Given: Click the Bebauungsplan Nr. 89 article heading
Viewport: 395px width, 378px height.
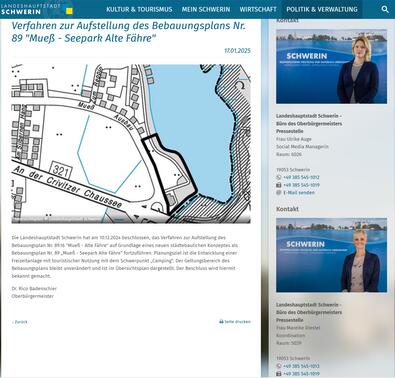Looking at the screenshot, I should tap(129, 32).
